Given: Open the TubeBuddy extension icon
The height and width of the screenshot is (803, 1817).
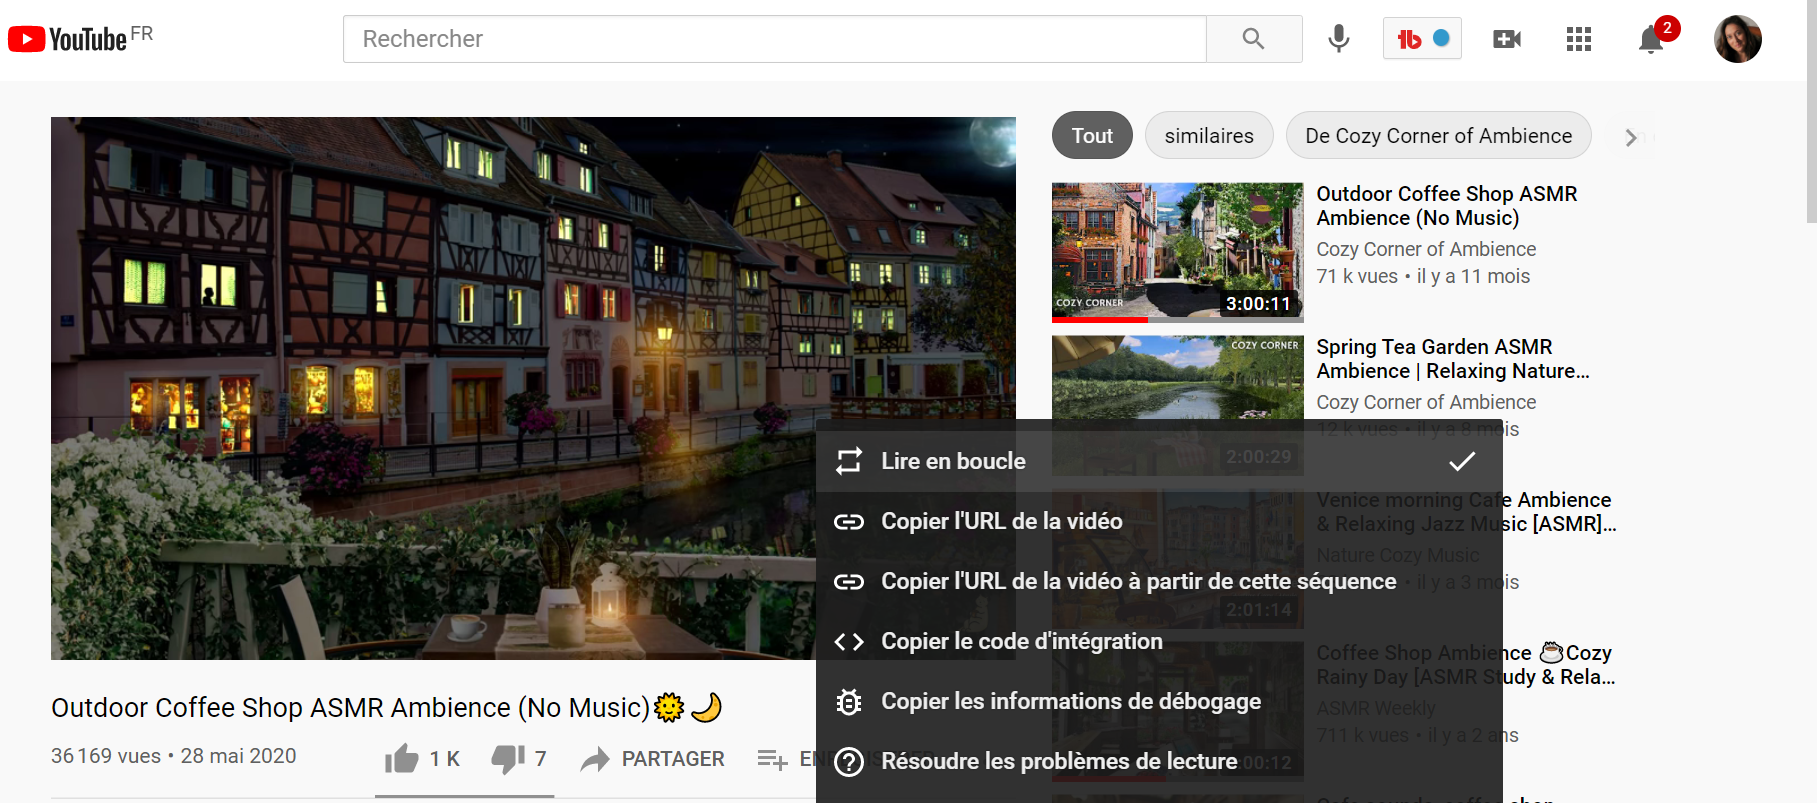Looking at the screenshot, I should pos(1422,39).
